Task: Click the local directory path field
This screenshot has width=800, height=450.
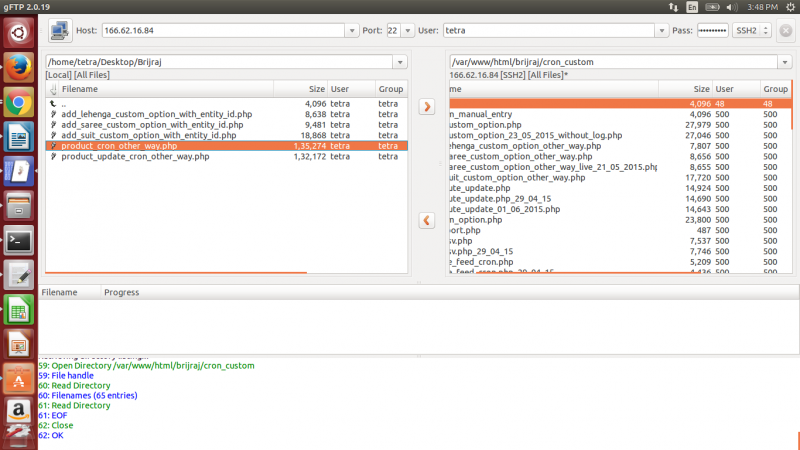Action: (x=219, y=62)
